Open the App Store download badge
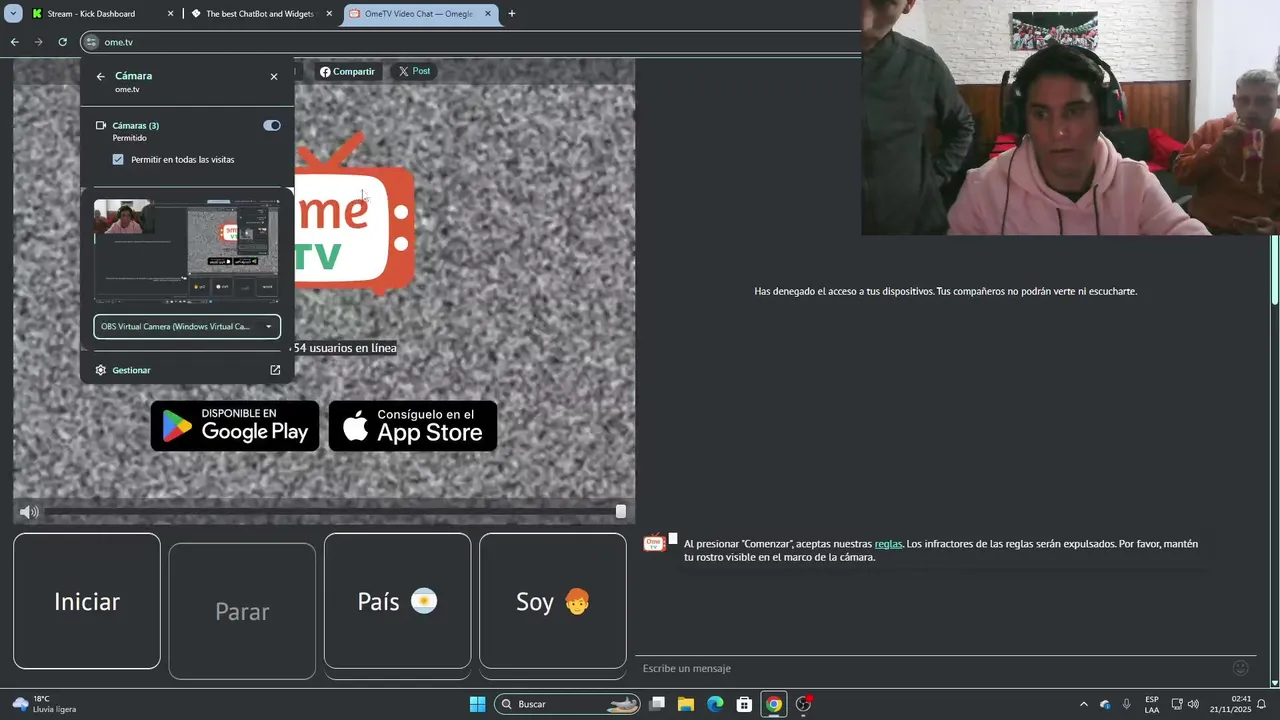This screenshot has width=1280, height=720. pyautogui.click(x=413, y=426)
